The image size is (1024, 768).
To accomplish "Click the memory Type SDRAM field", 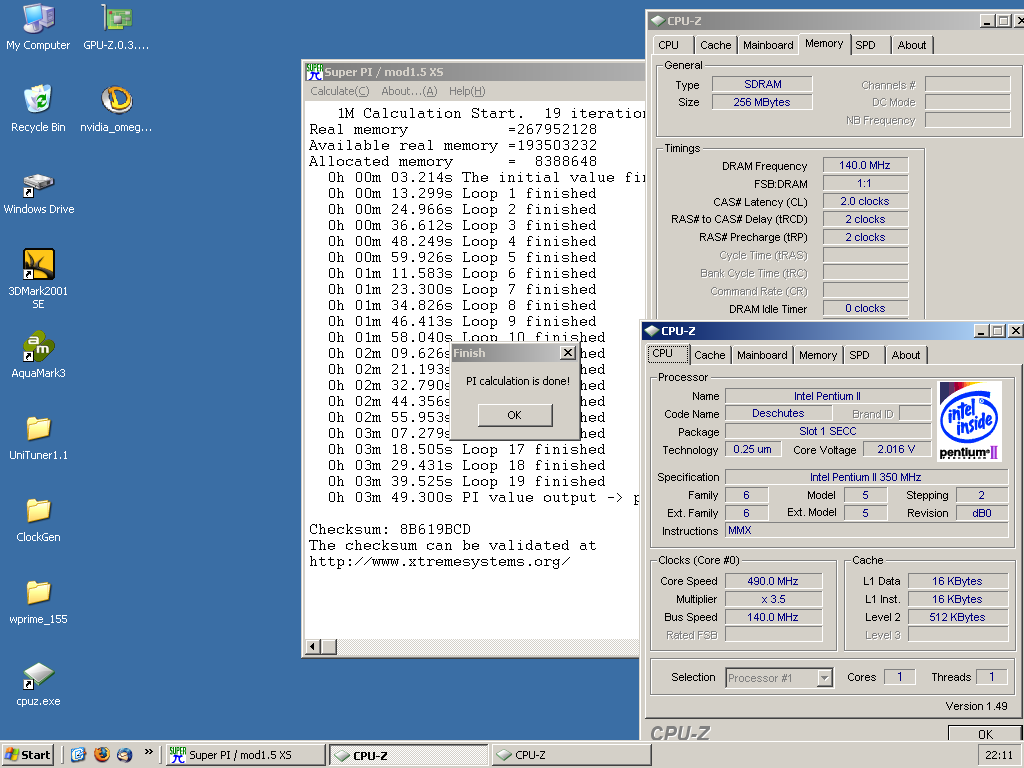I will pyautogui.click(x=762, y=84).
